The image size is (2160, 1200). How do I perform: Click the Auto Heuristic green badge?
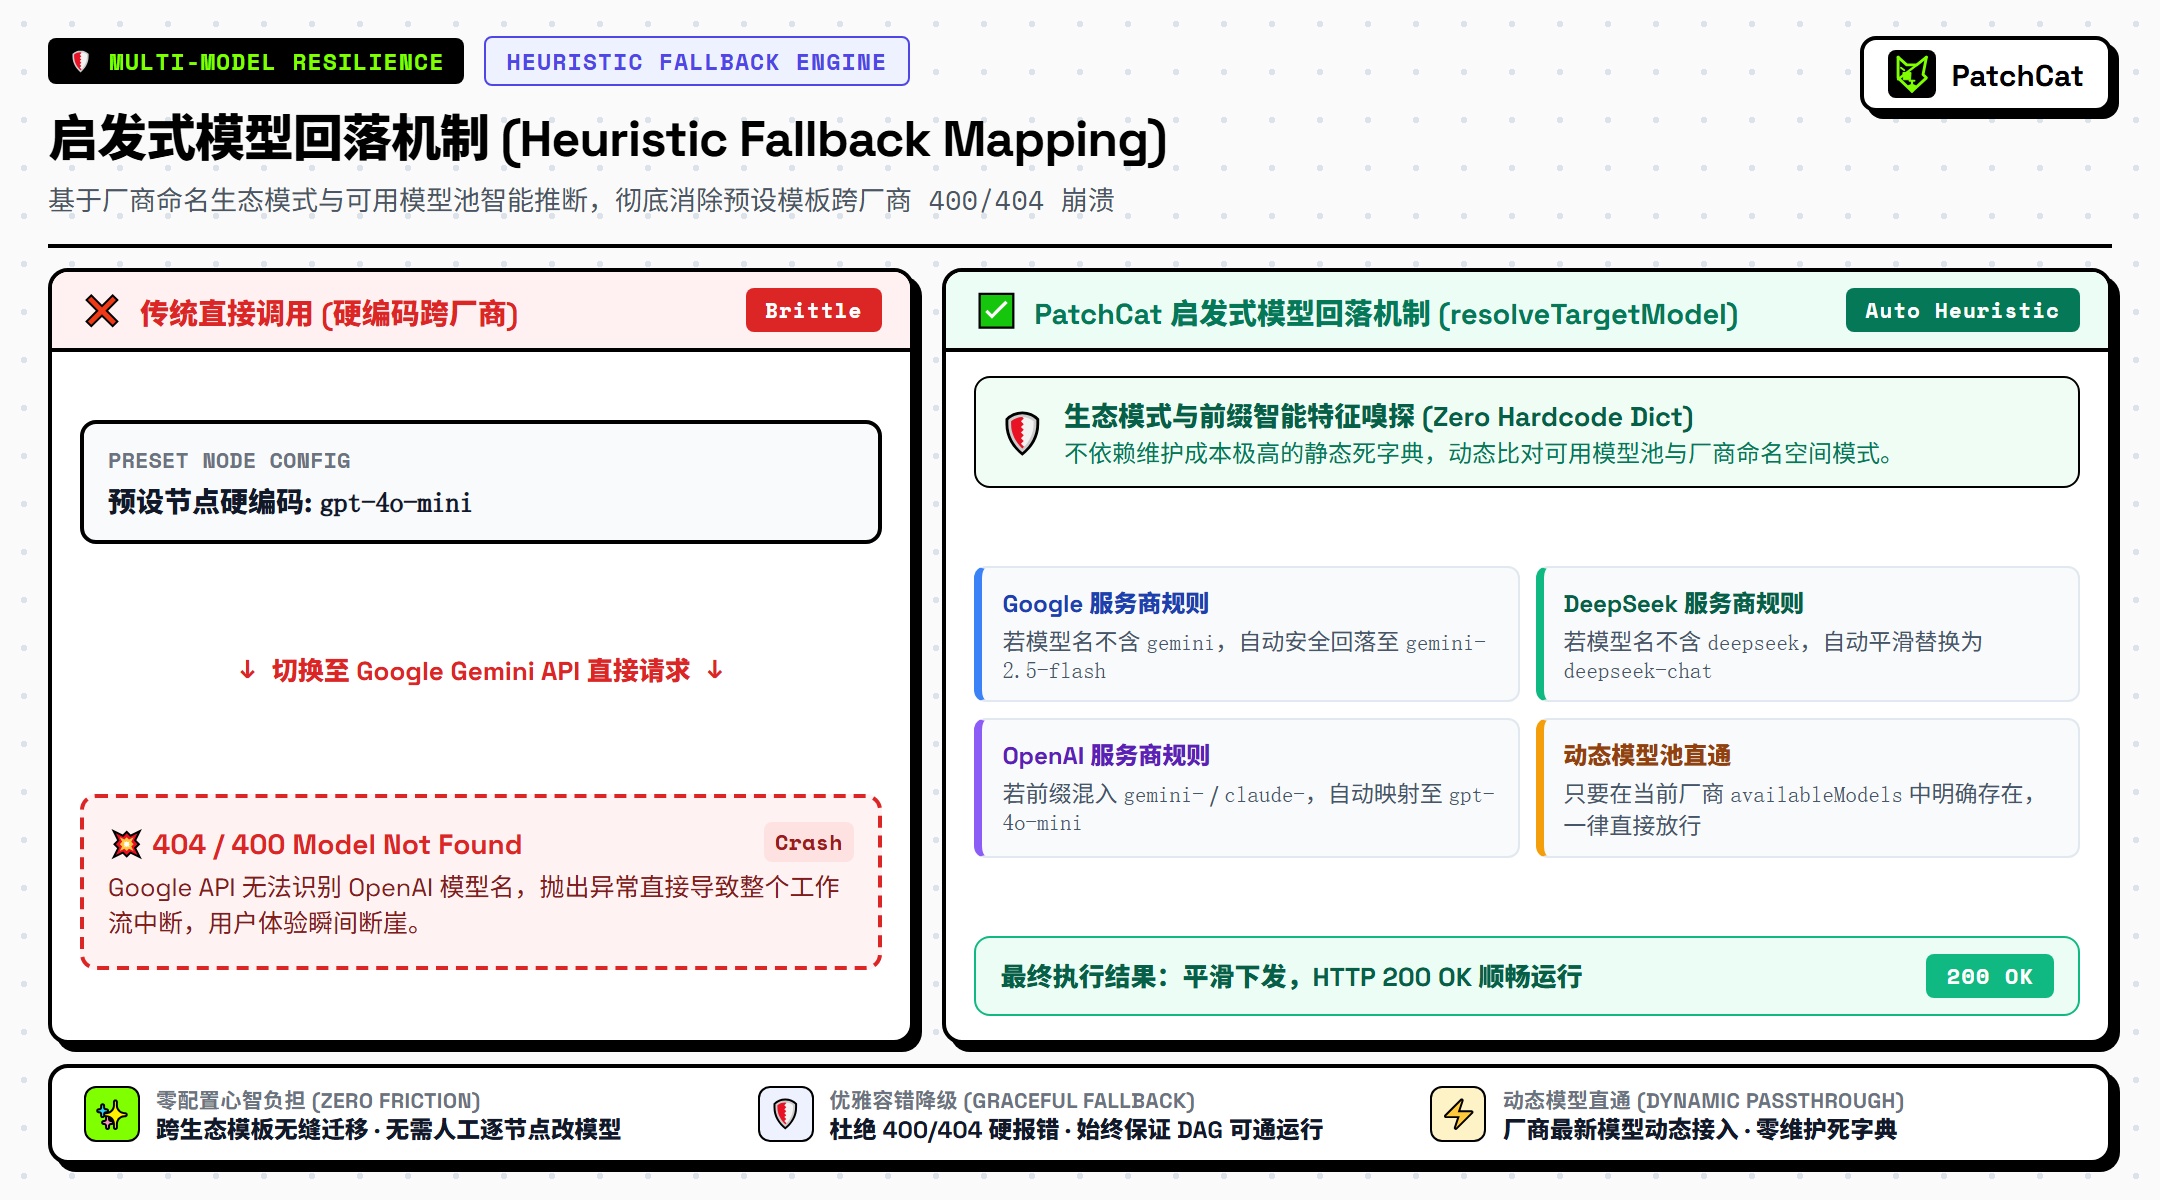(x=1962, y=311)
